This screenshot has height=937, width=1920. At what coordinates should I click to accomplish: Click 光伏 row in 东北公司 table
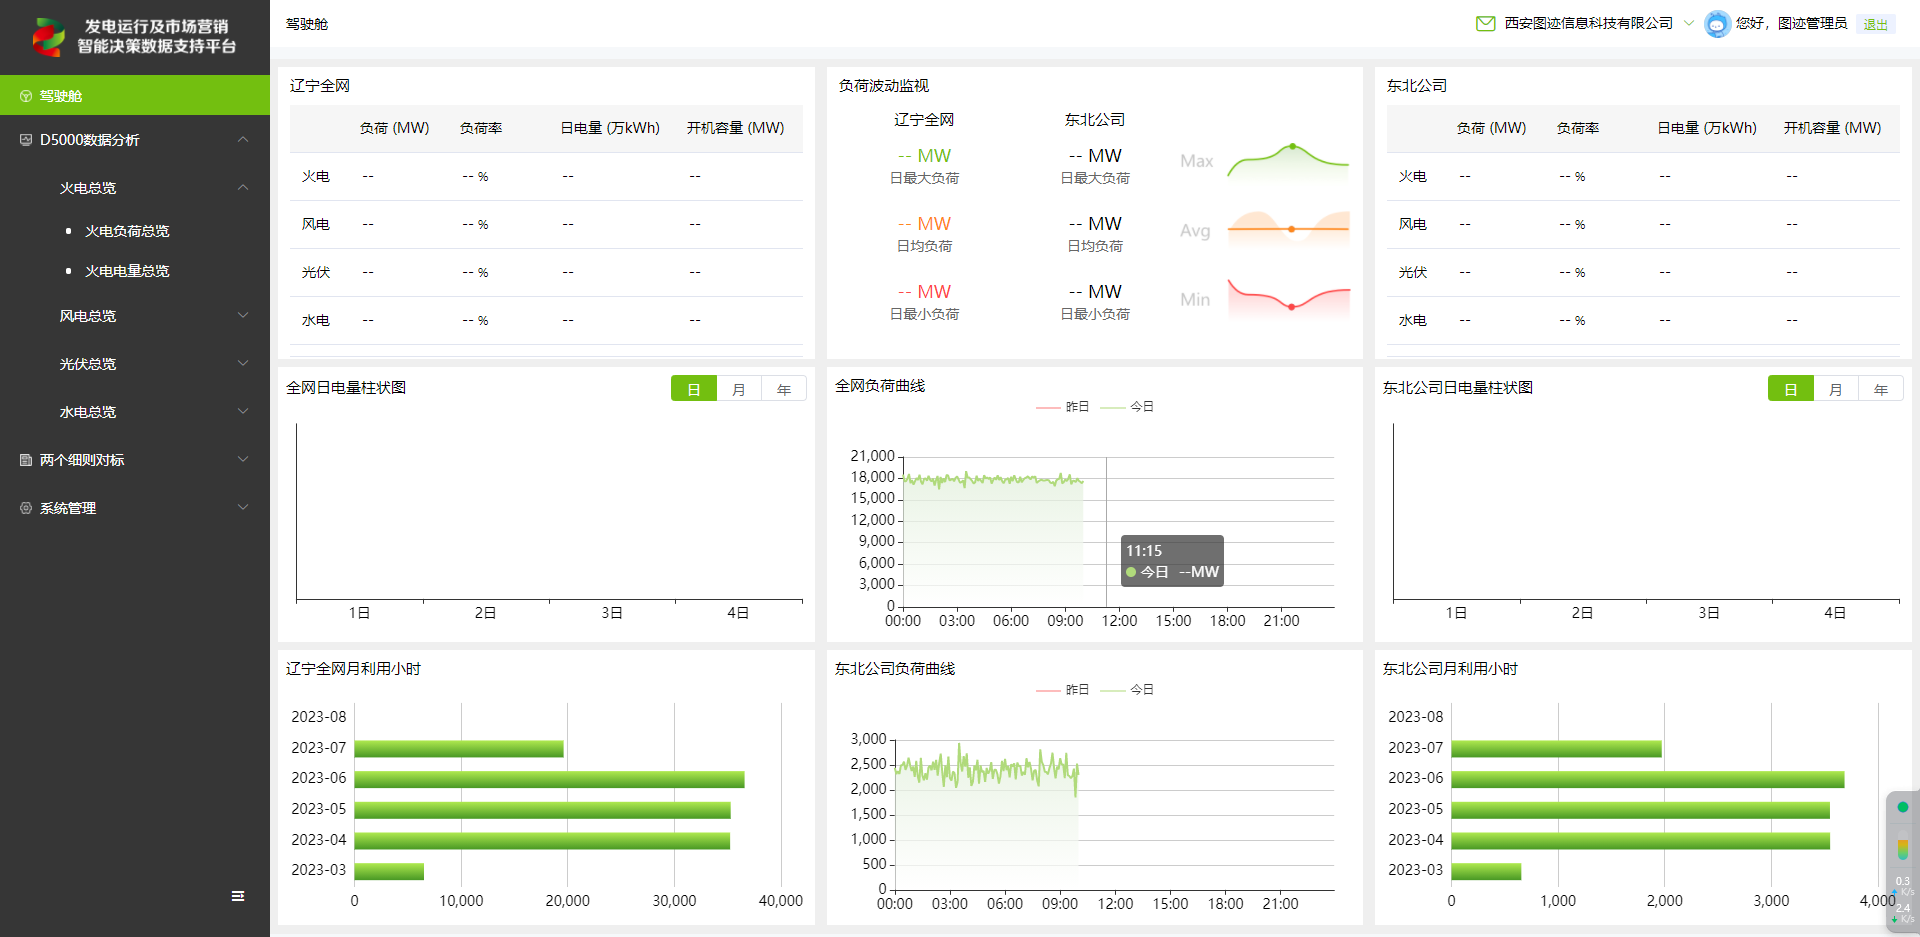point(1643,272)
